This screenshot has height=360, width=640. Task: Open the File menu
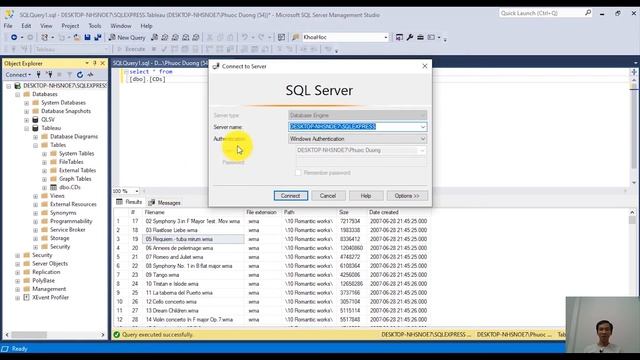pos(8,26)
